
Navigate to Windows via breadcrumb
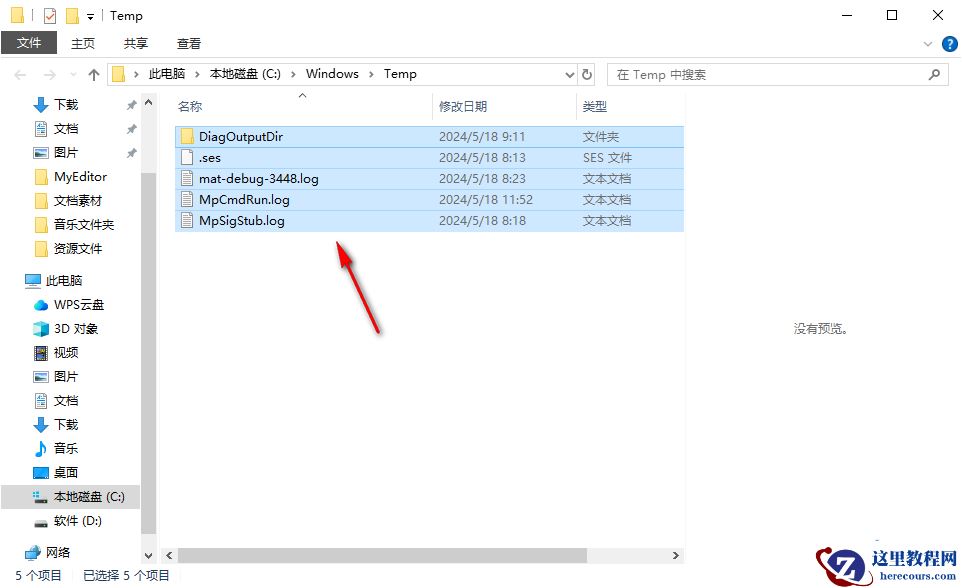pyautogui.click(x=332, y=73)
